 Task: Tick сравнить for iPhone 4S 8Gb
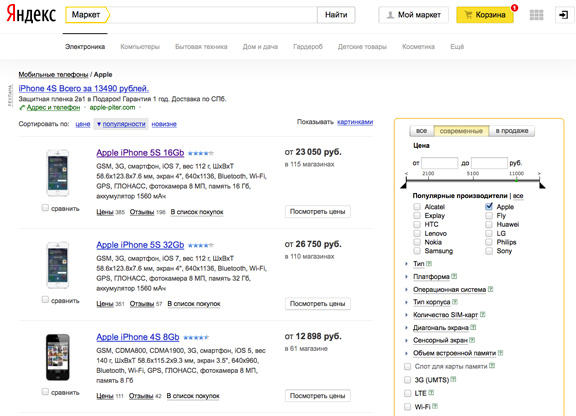point(45,392)
